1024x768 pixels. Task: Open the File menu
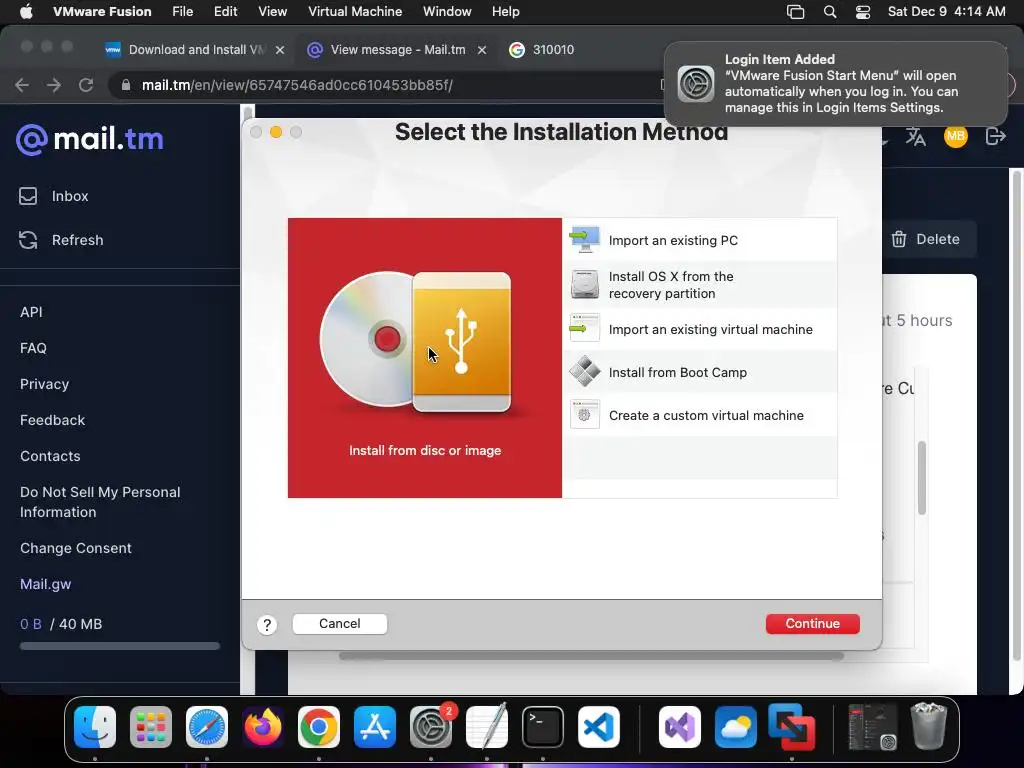coord(183,12)
